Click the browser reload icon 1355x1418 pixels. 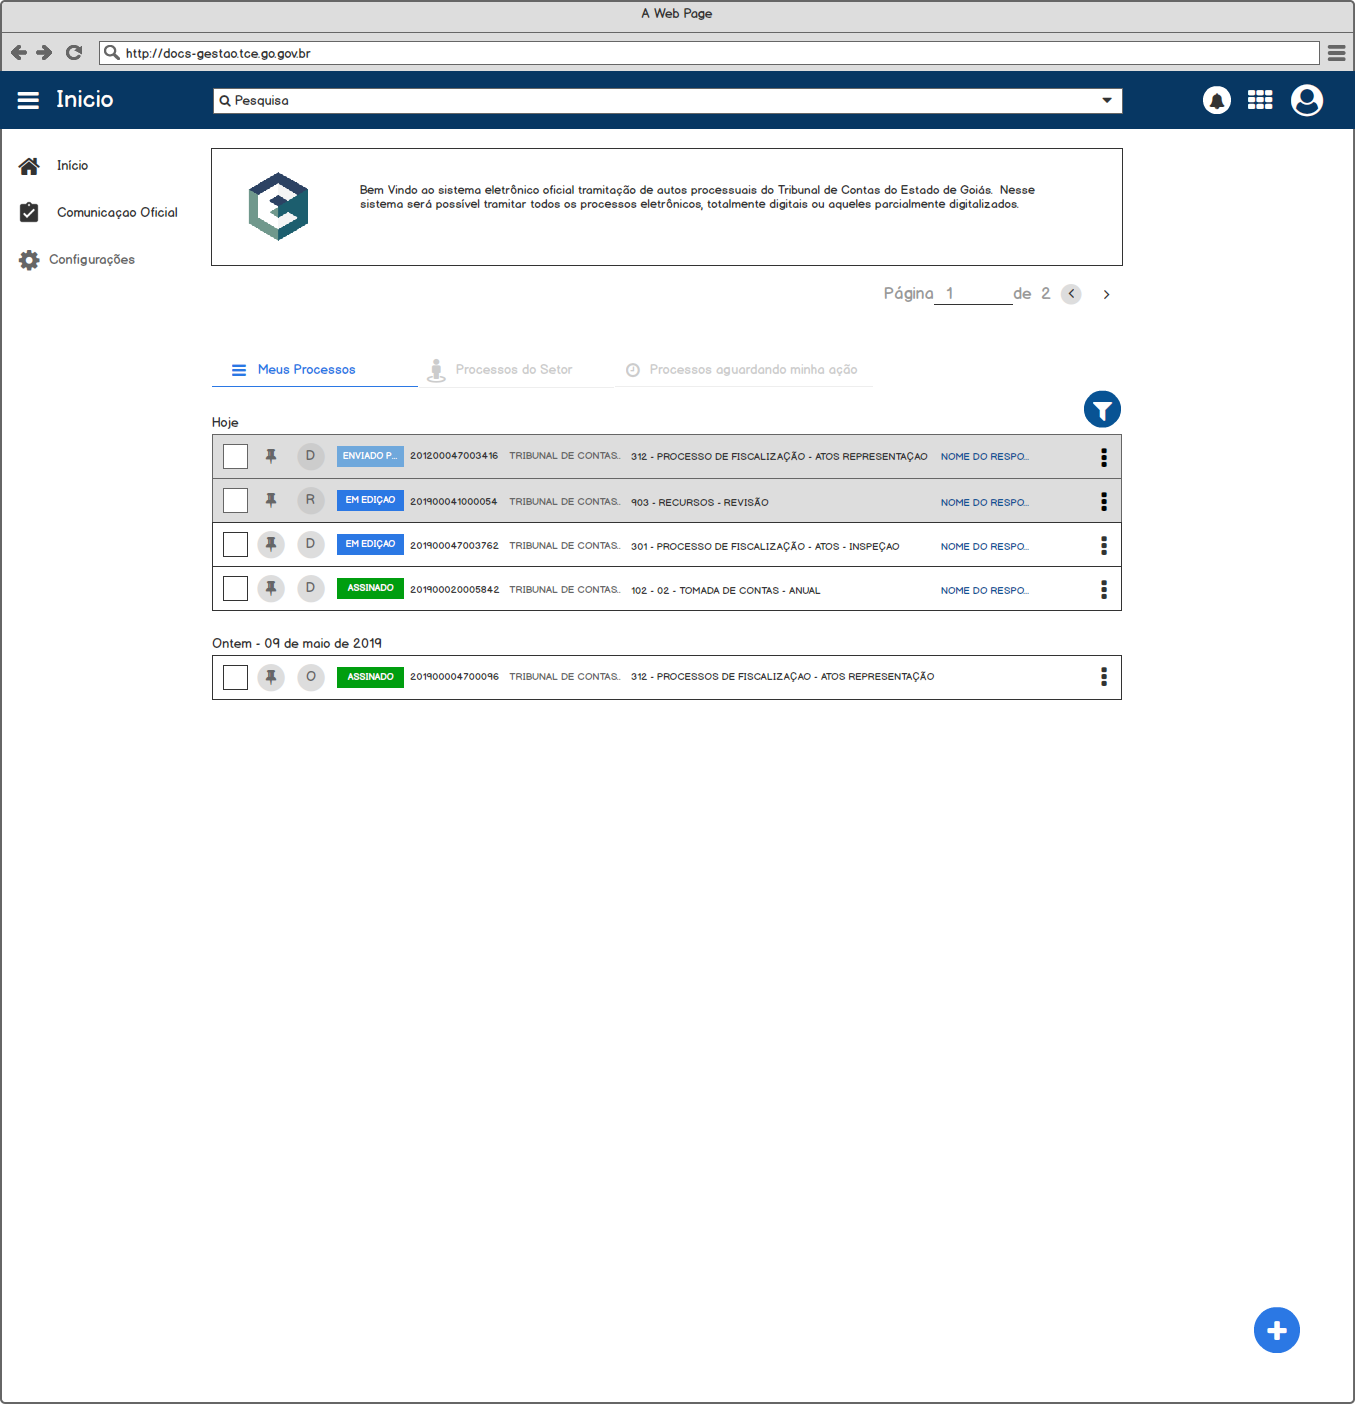coord(74,53)
